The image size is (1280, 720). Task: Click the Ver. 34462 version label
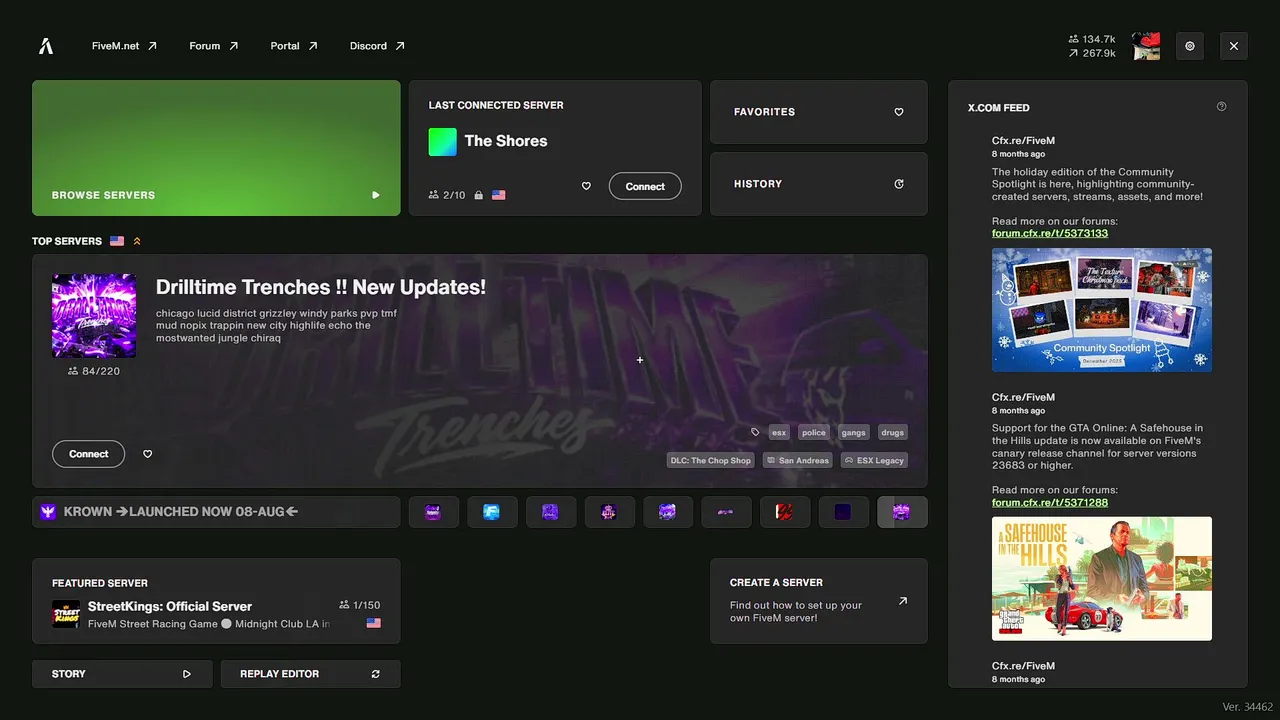click(x=1248, y=707)
